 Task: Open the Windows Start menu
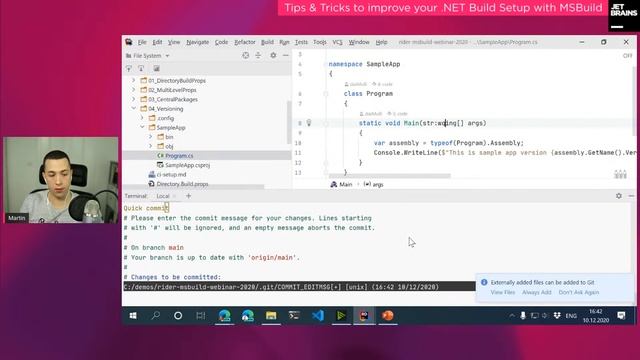tap(133, 316)
